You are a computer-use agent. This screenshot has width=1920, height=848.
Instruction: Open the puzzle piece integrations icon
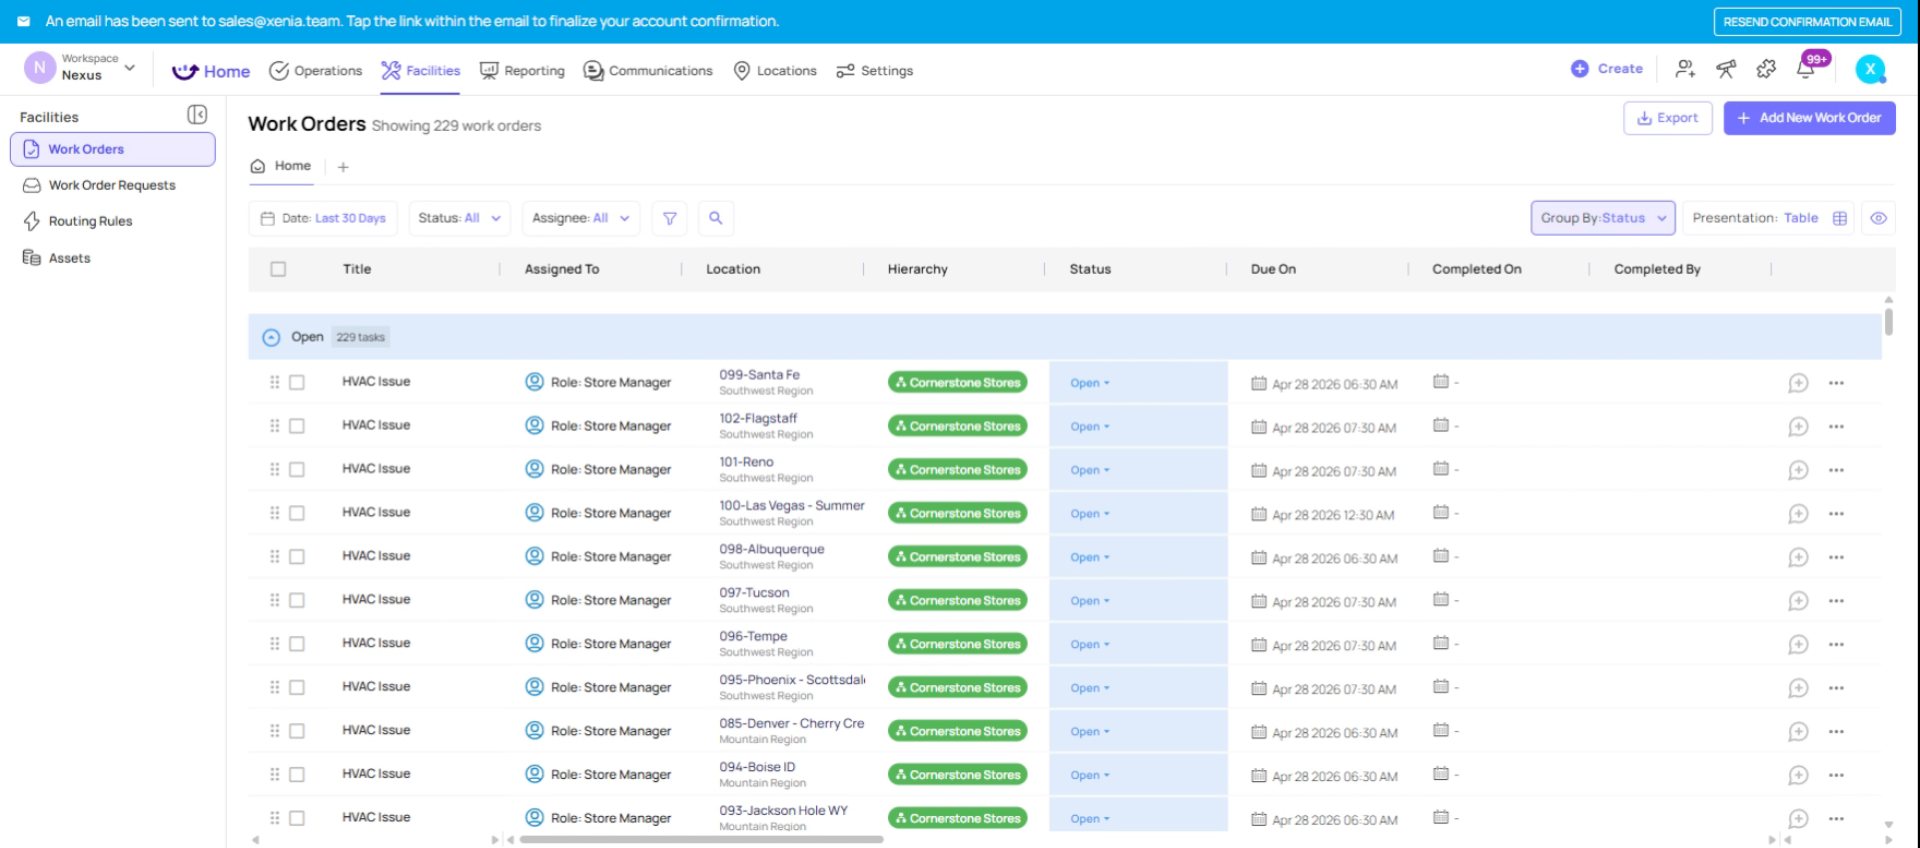coord(1766,69)
